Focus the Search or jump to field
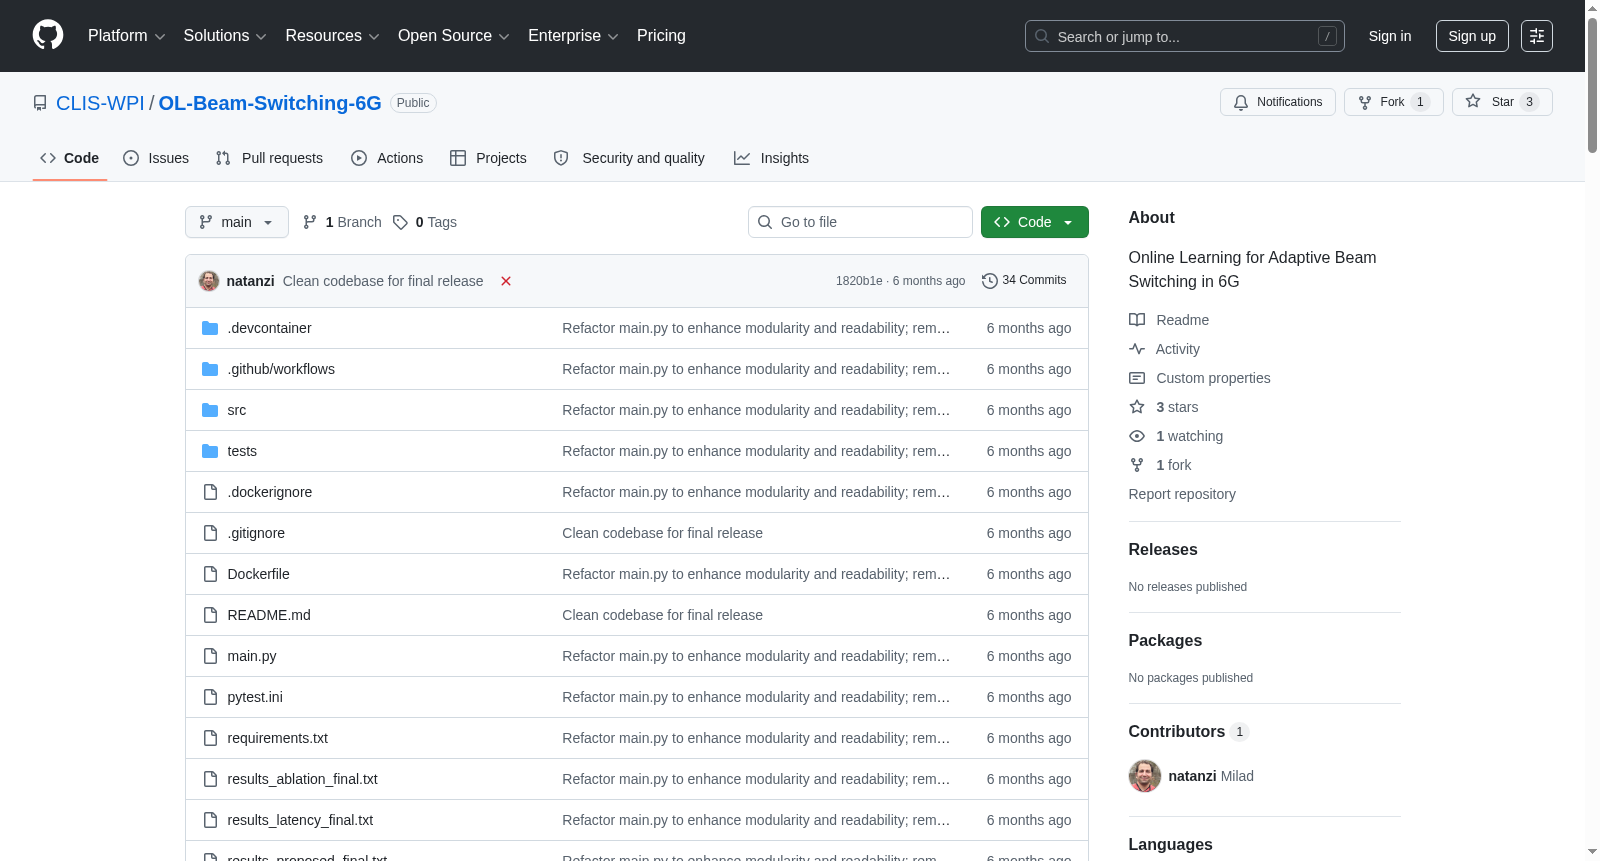The image size is (1600, 861). pos(1185,36)
